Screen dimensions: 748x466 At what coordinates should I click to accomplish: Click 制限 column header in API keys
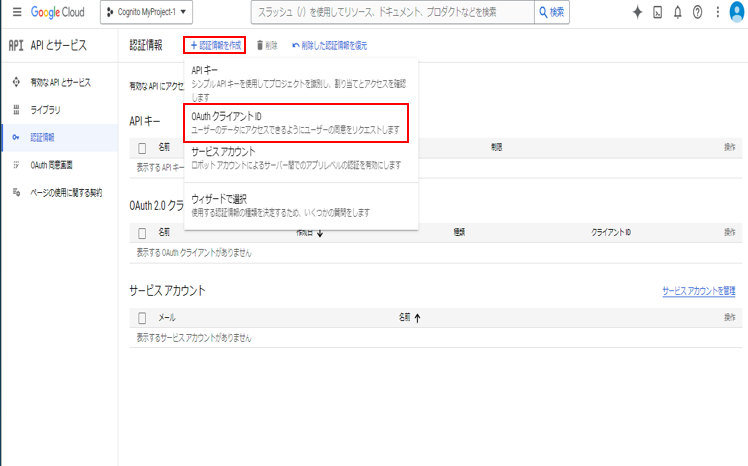coord(497,147)
